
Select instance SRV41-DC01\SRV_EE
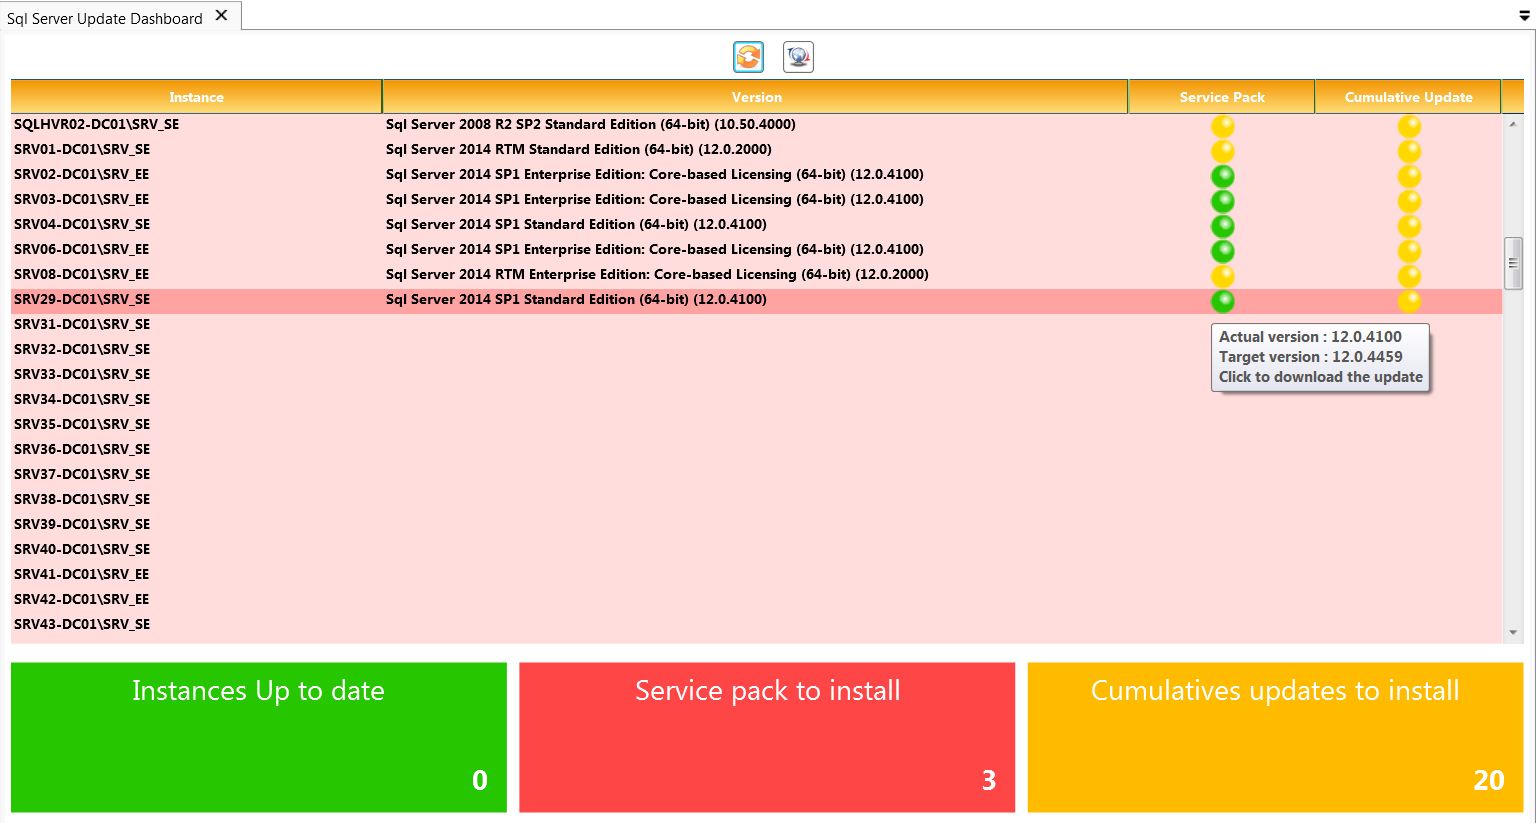[x=82, y=574]
